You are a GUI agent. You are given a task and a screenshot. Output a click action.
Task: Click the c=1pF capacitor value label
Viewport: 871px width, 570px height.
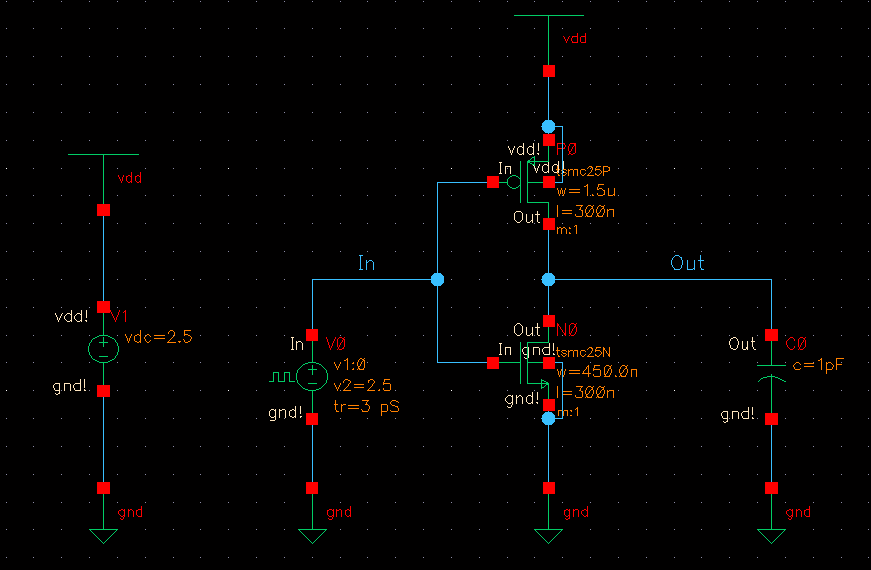click(x=817, y=365)
